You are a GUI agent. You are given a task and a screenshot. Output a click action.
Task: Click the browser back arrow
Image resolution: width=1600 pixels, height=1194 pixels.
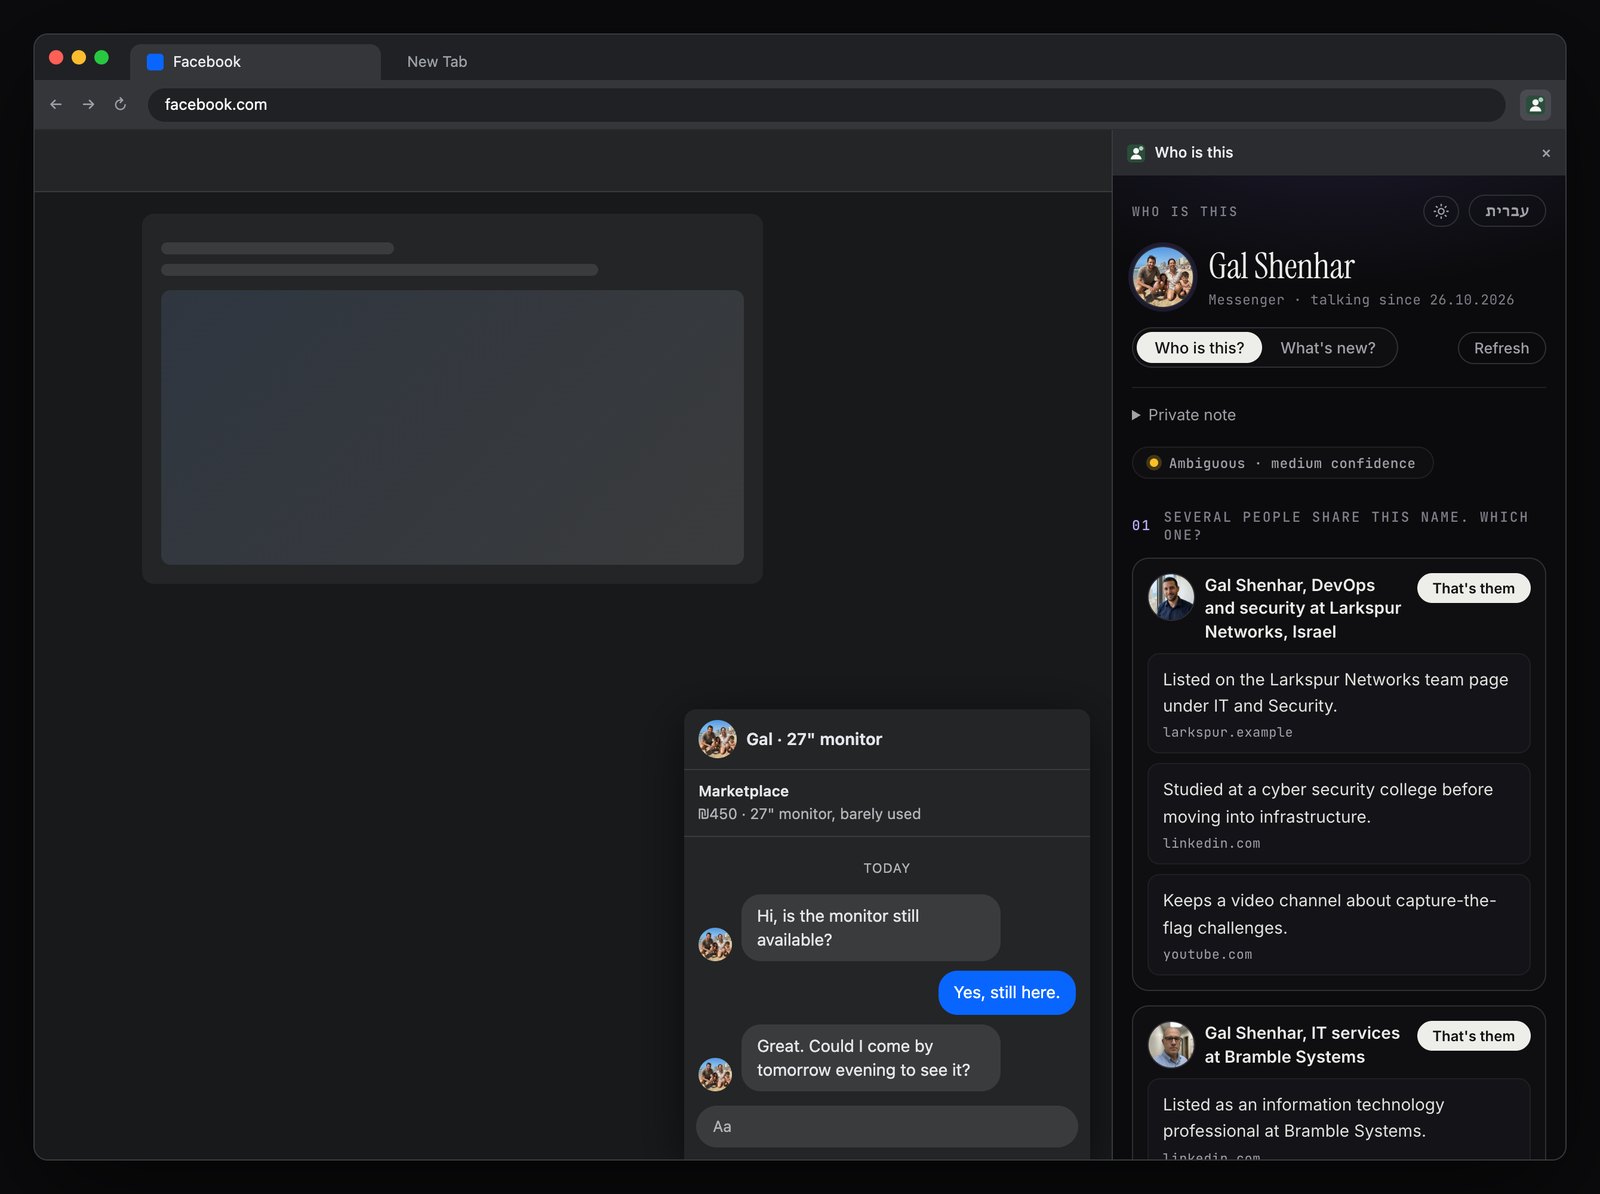click(x=56, y=104)
